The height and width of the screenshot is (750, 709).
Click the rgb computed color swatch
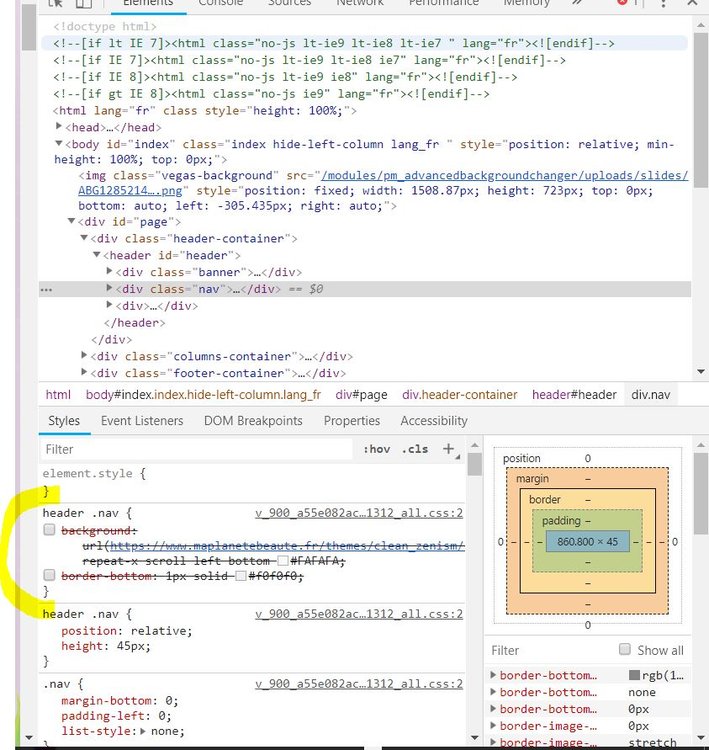[x=634, y=675]
